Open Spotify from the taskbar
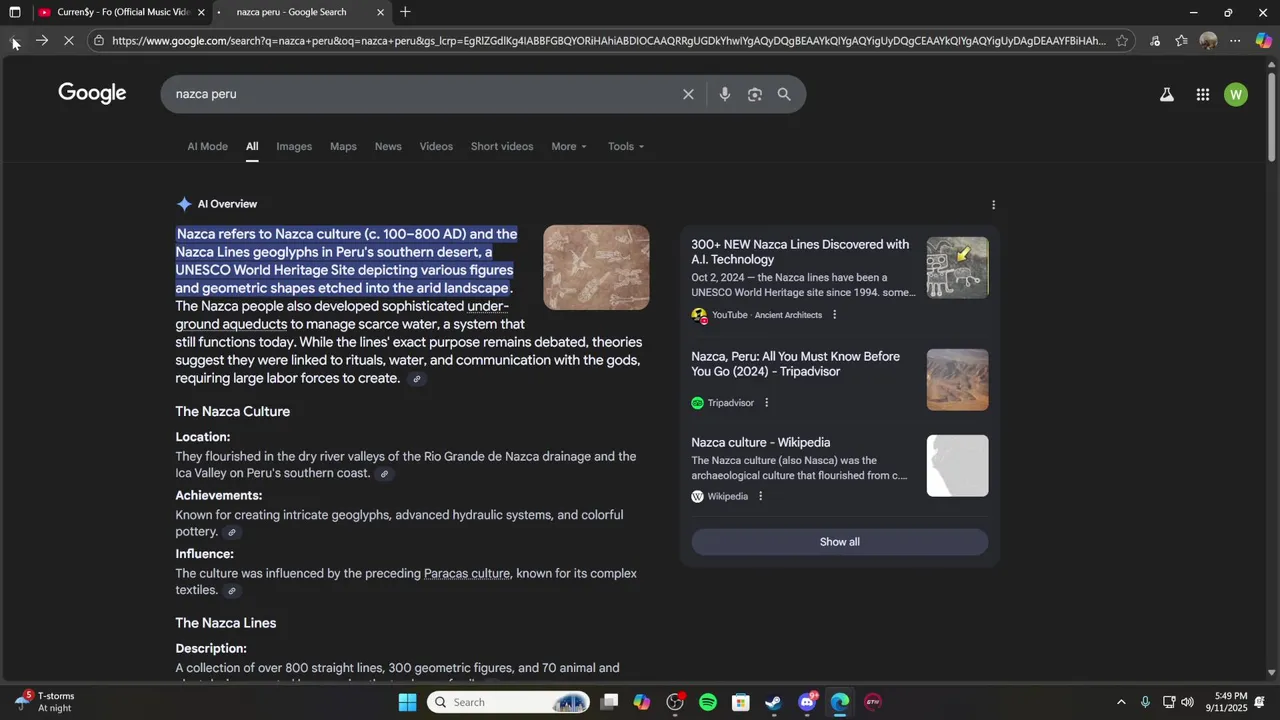The height and width of the screenshot is (720, 1280). [x=708, y=702]
